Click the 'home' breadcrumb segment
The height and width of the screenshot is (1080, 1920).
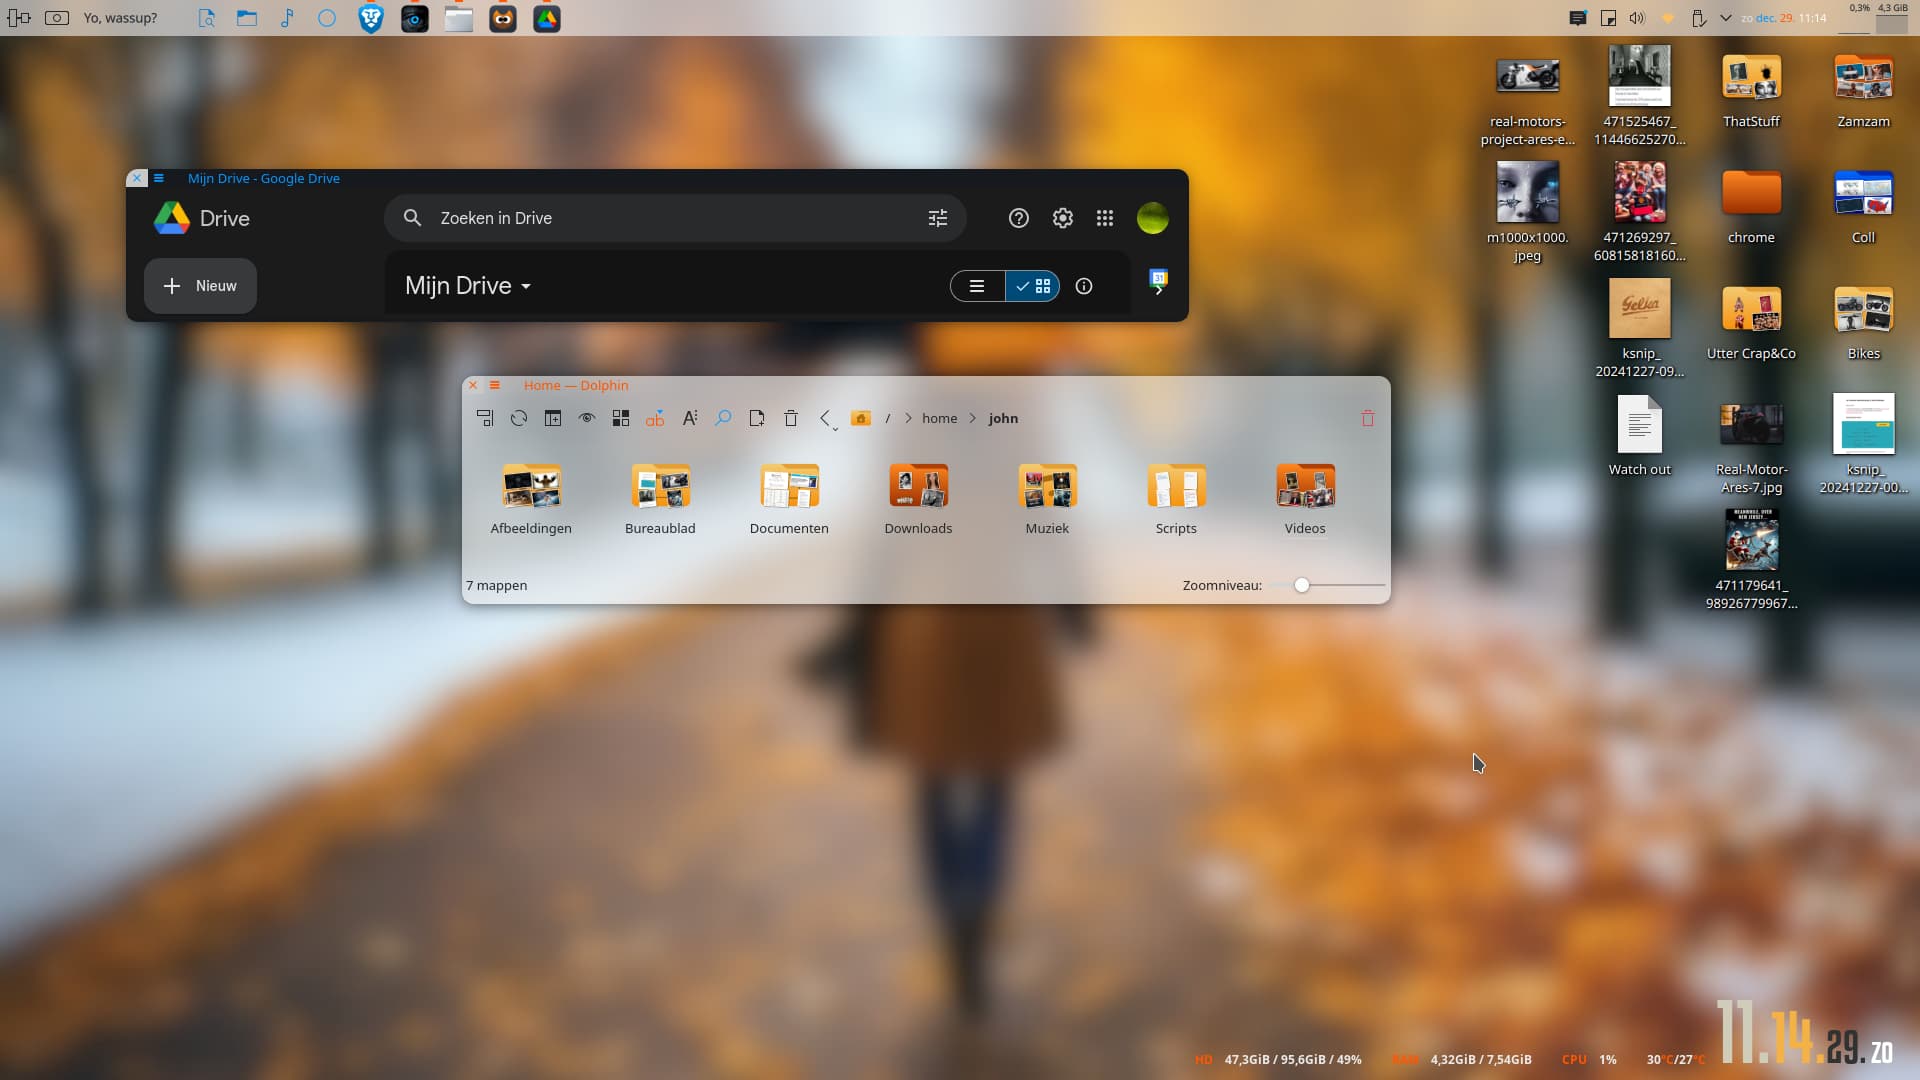coord(939,418)
